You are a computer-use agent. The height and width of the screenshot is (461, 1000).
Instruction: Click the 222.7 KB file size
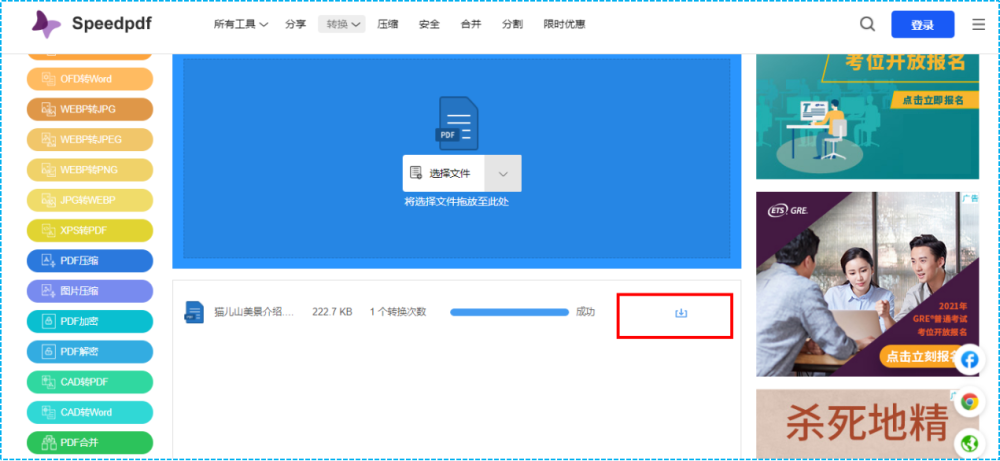click(332, 312)
